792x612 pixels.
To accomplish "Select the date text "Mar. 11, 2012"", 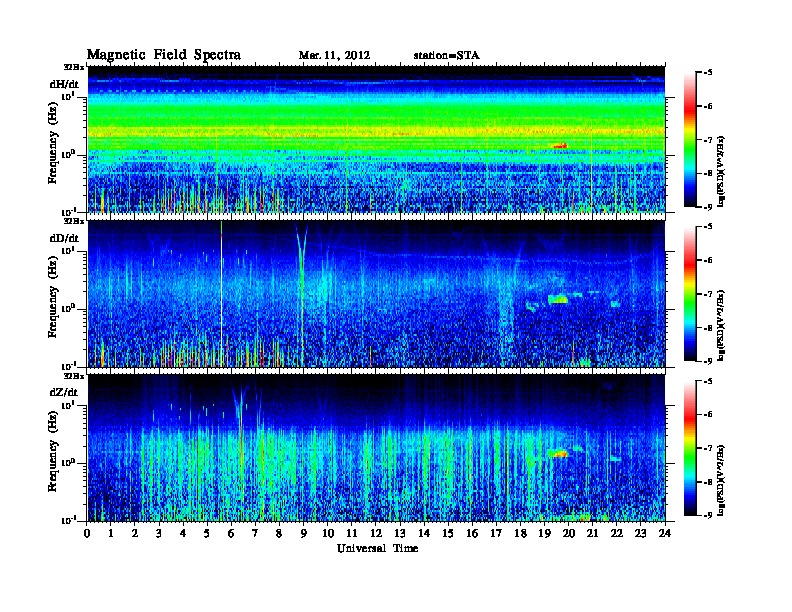I will coord(334,56).
